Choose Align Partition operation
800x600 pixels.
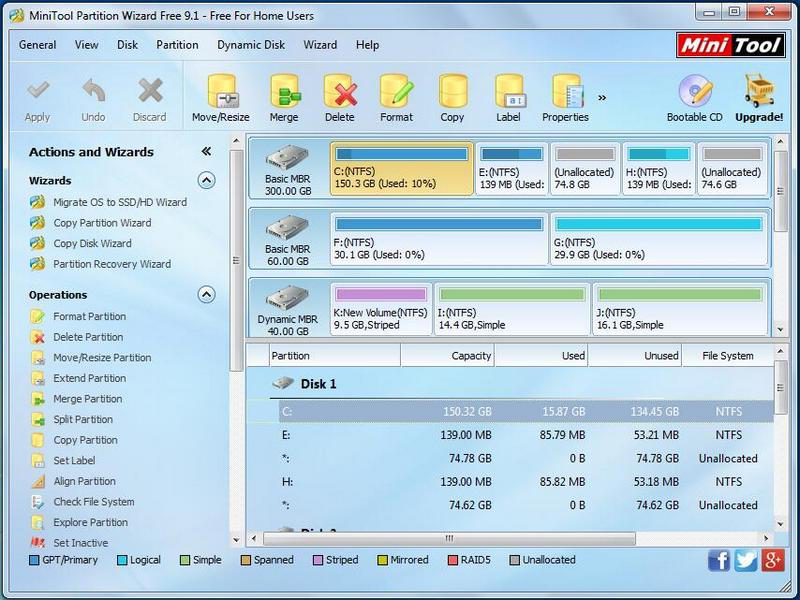click(73, 481)
